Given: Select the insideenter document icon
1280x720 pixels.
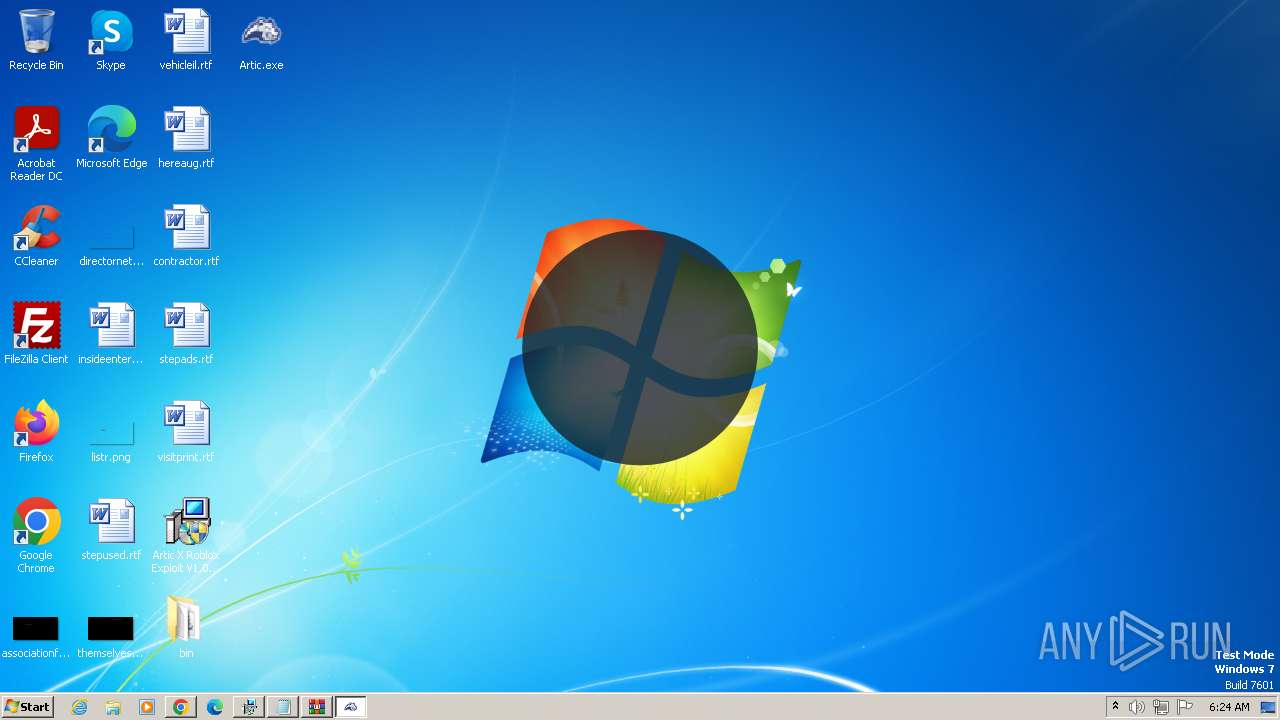Looking at the screenshot, I should [x=111, y=334].
